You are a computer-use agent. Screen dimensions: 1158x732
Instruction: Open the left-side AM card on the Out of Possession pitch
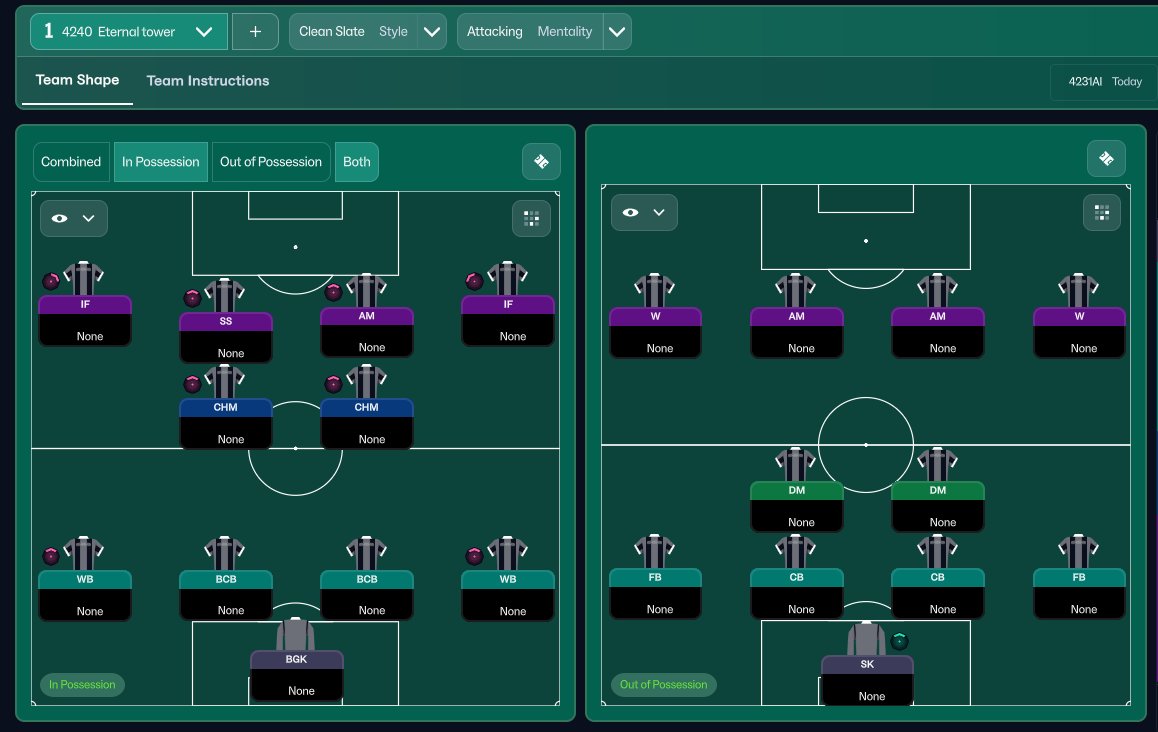click(796, 333)
